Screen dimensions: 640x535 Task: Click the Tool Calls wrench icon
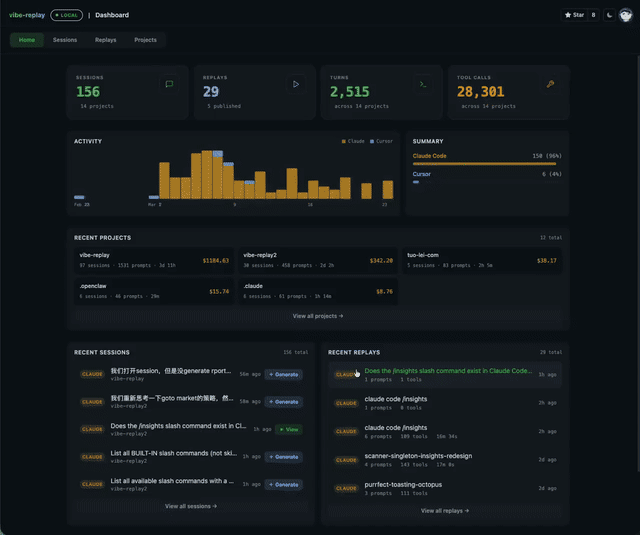[550, 84]
